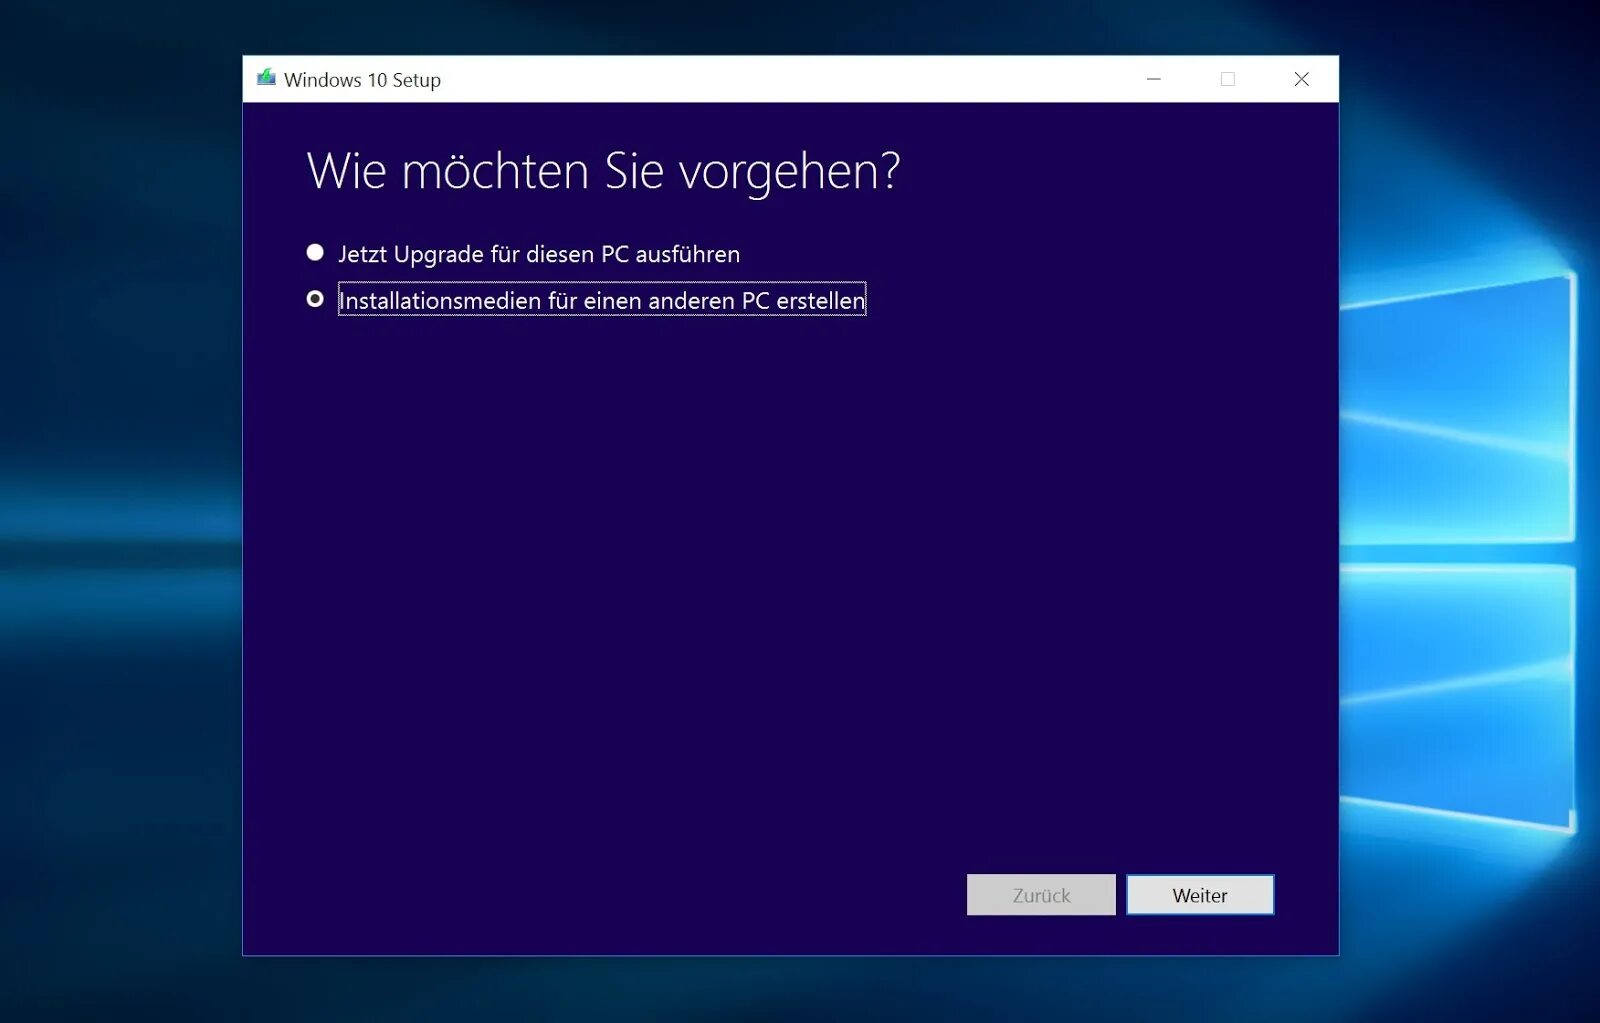Click the disabled maximize button in title bar

click(x=1228, y=79)
